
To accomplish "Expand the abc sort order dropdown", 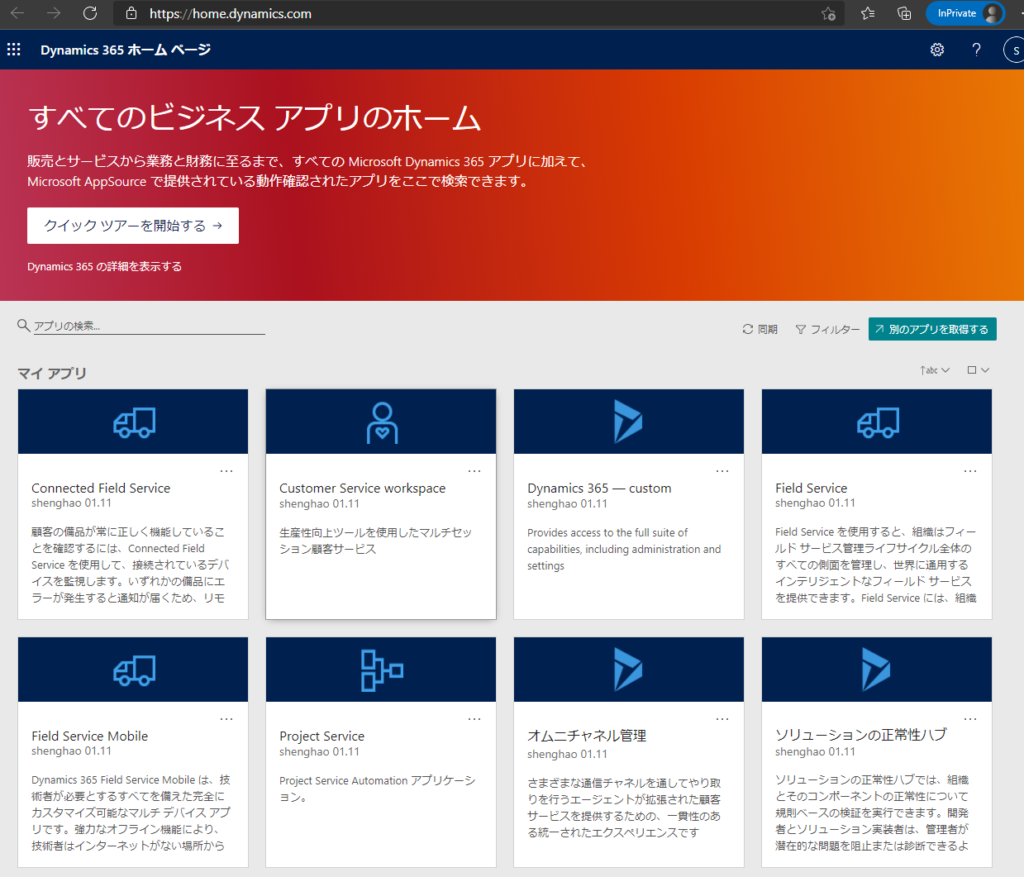I will (935, 370).
